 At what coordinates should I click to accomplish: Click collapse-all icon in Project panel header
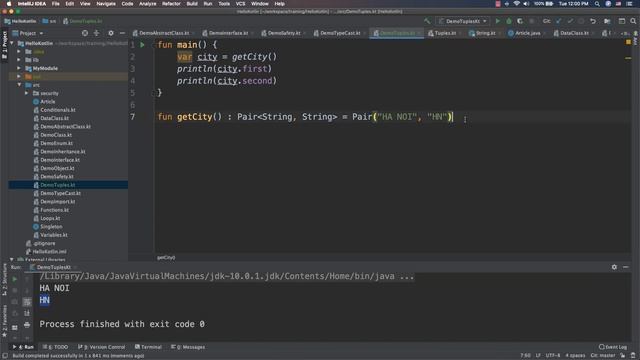[x=97, y=33]
